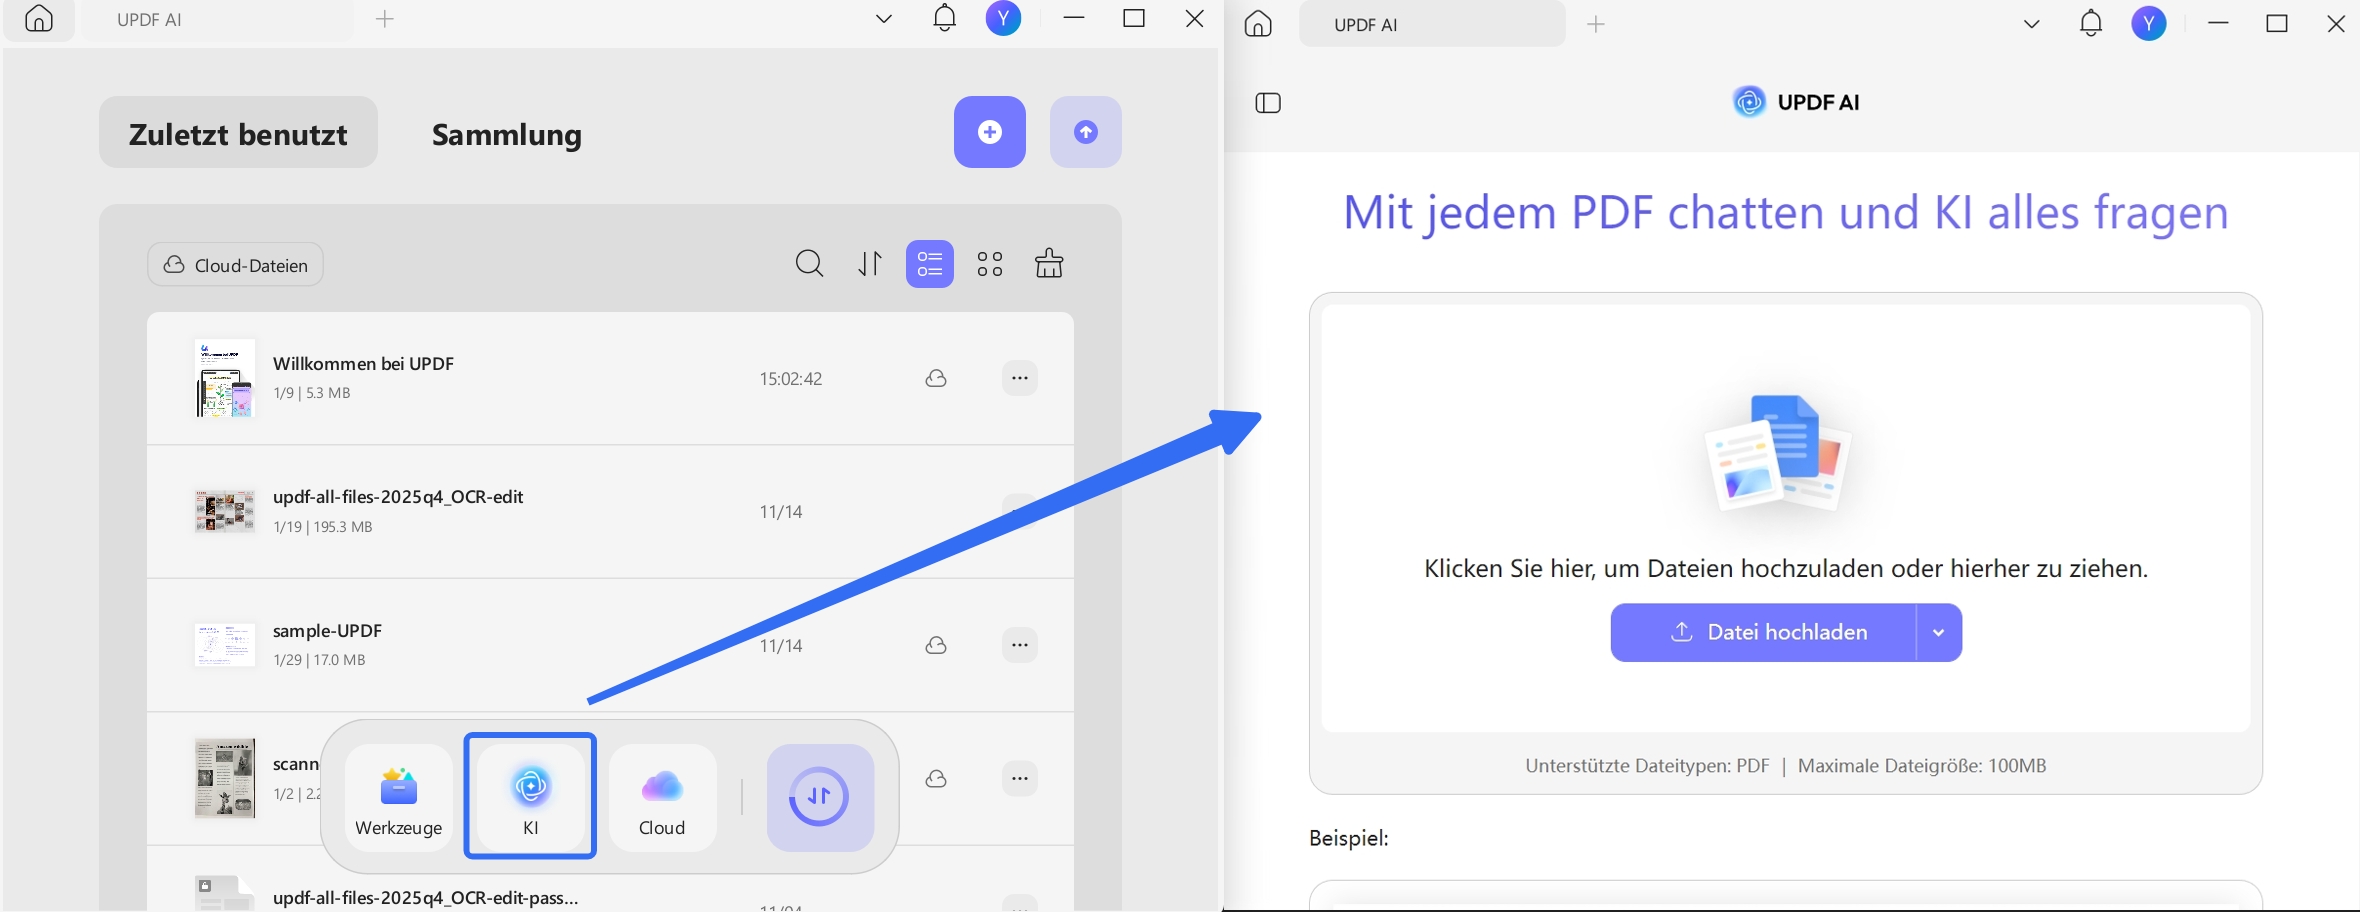The height and width of the screenshot is (912, 2360).
Task: Click the file name sample-UPDF
Action: point(327,631)
